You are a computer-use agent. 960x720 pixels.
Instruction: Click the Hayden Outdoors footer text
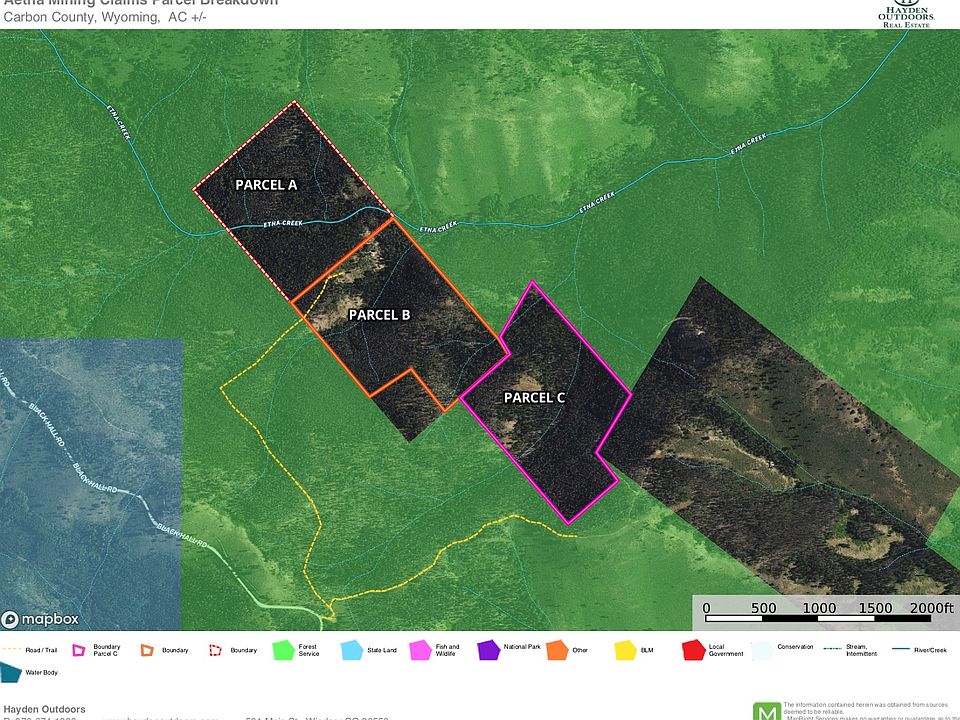pyautogui.click(x=45, y=709)
